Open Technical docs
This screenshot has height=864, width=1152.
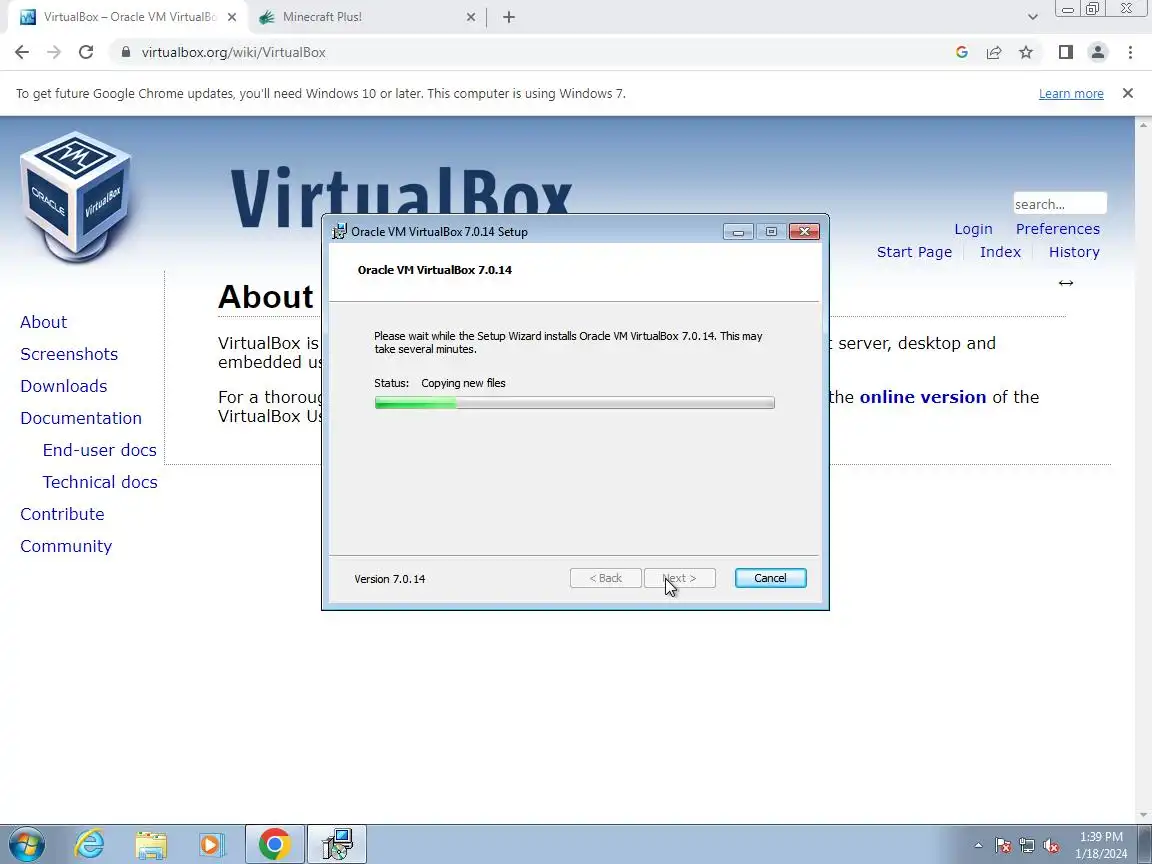[x=100, y=482]
